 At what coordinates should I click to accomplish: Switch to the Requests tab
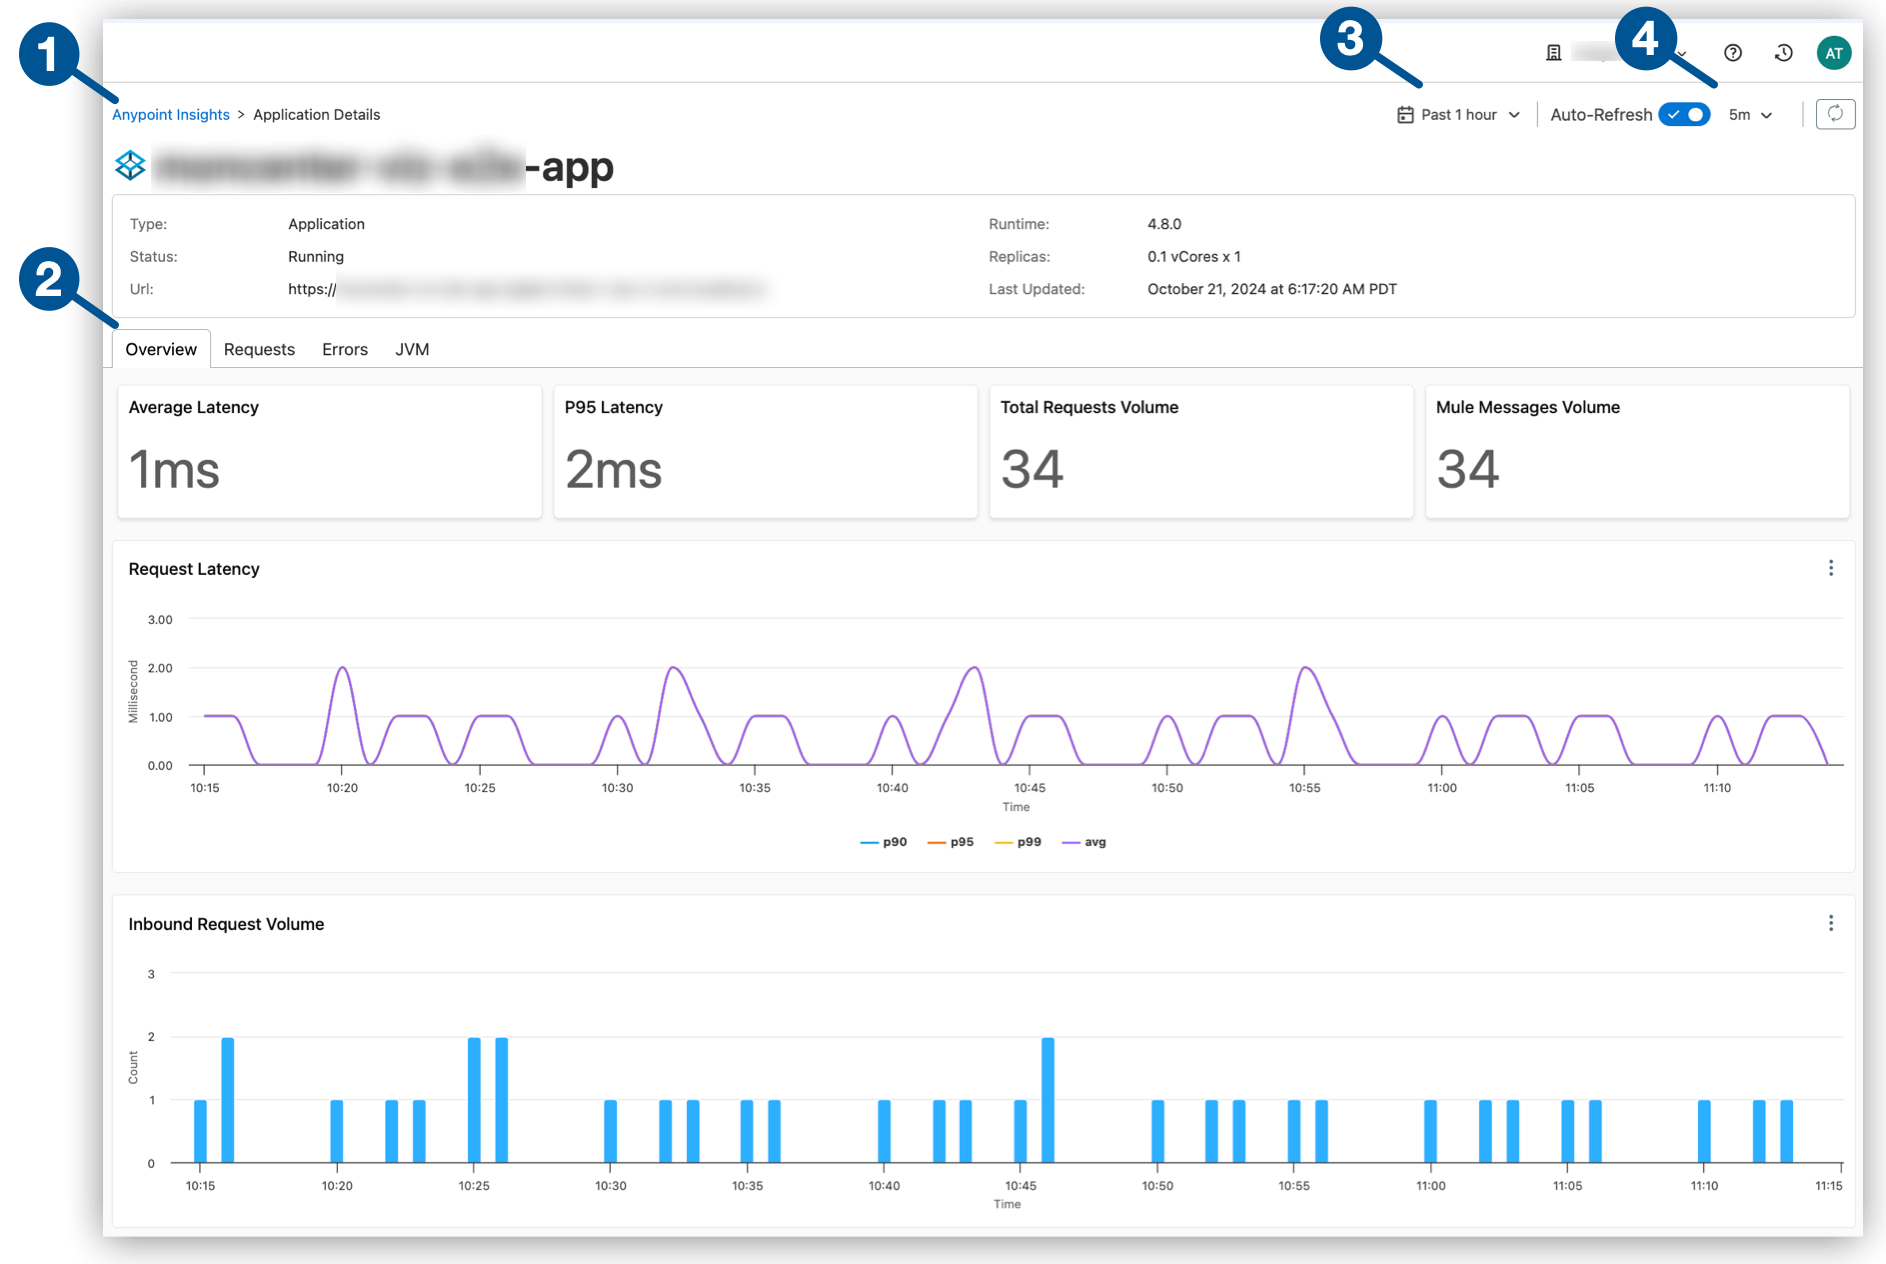pyautogui.click(x=259, y=349)
